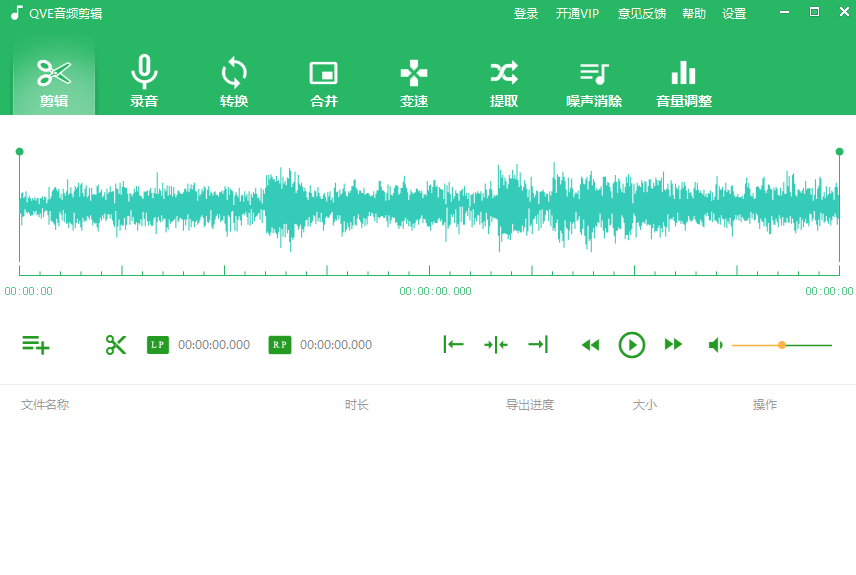This screenshot has width=856, height=575.
Task: Set right point with RP button
Action: point(280,345)
